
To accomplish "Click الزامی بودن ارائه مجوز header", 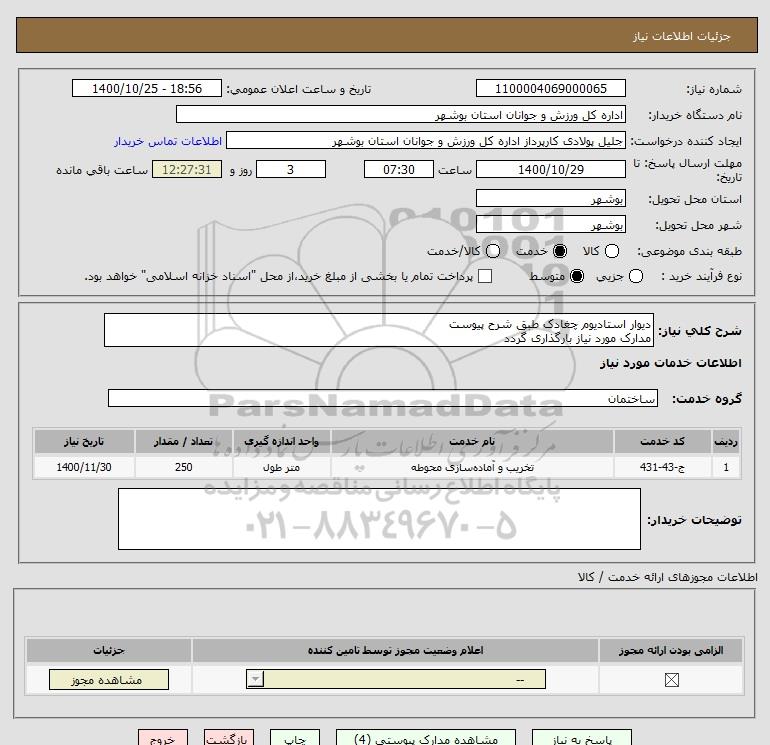I will pos(671,650).
